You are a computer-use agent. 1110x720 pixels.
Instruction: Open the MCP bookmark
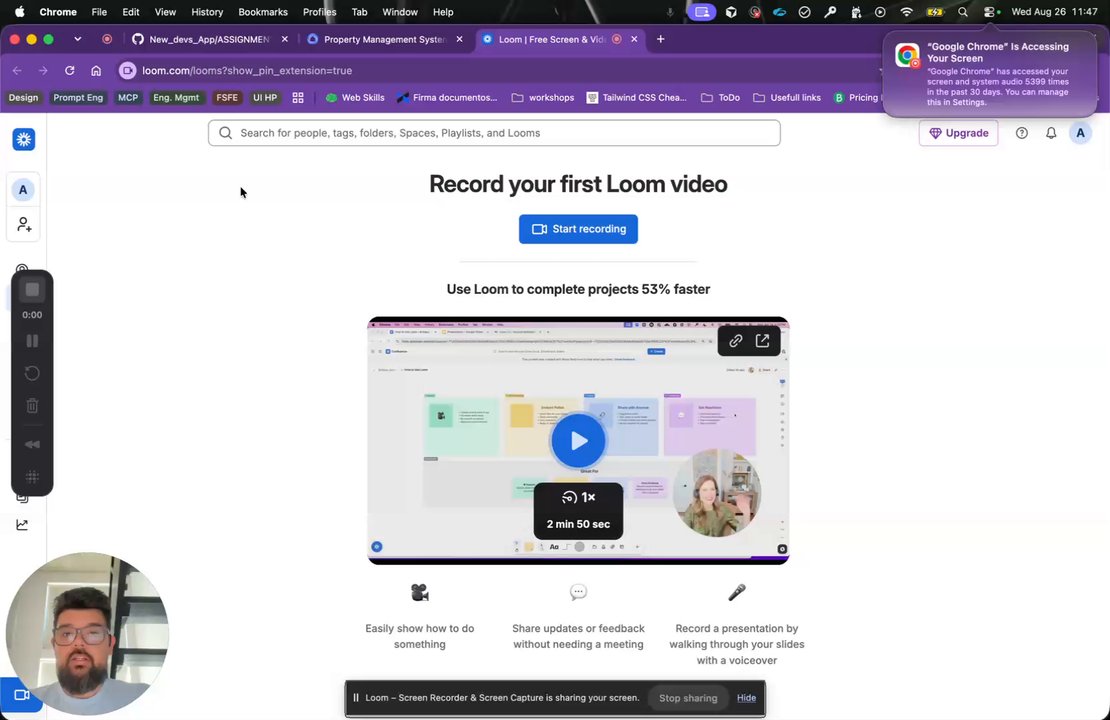pos(127,98)
